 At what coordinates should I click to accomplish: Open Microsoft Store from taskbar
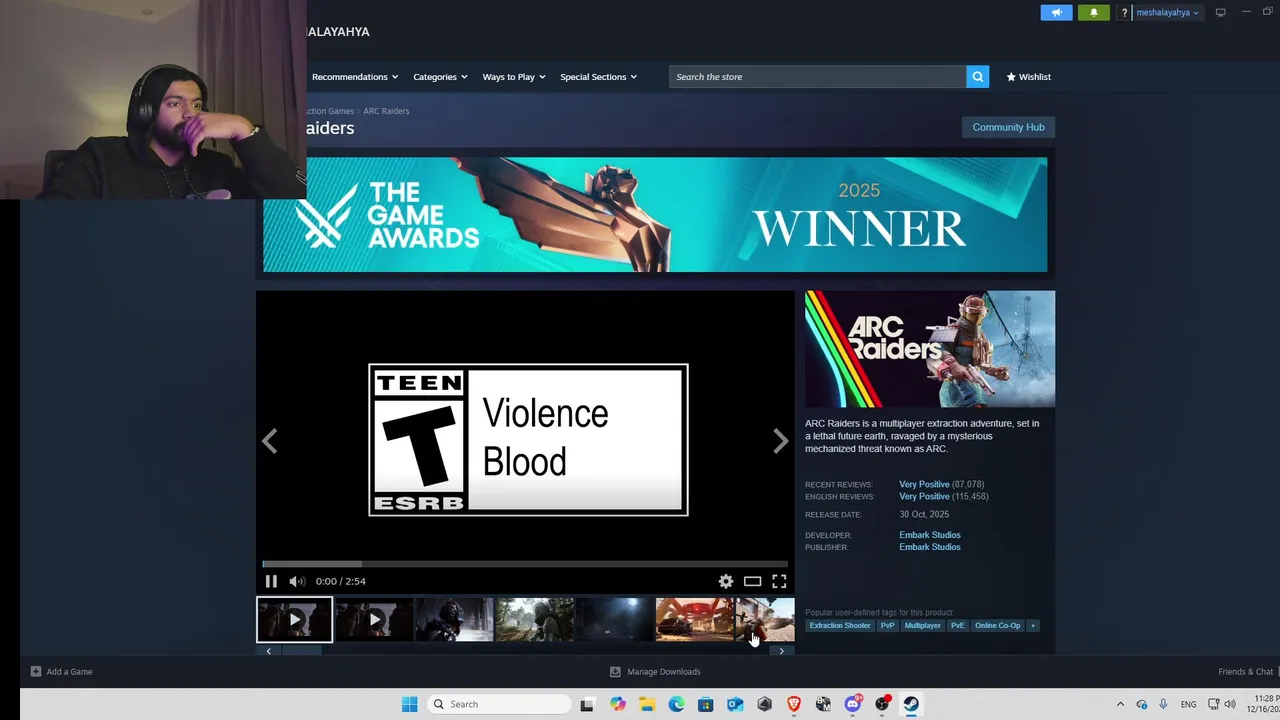(x=706, y=704)
